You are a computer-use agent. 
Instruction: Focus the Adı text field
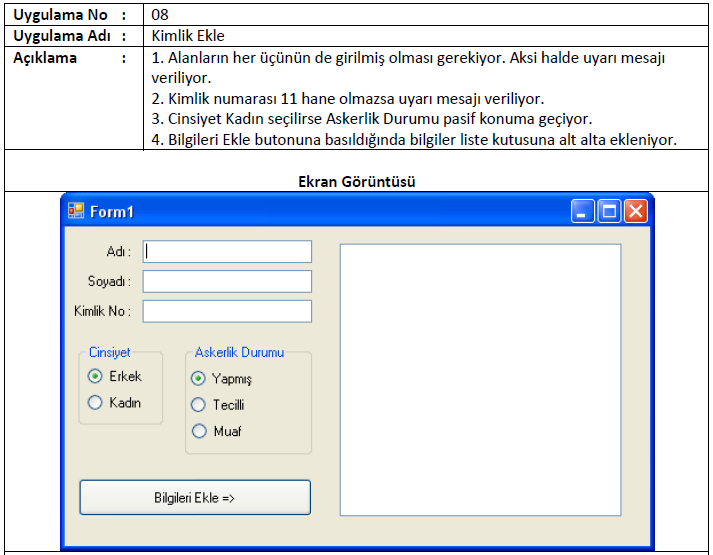pyautogui.click(x=227, y=252)
